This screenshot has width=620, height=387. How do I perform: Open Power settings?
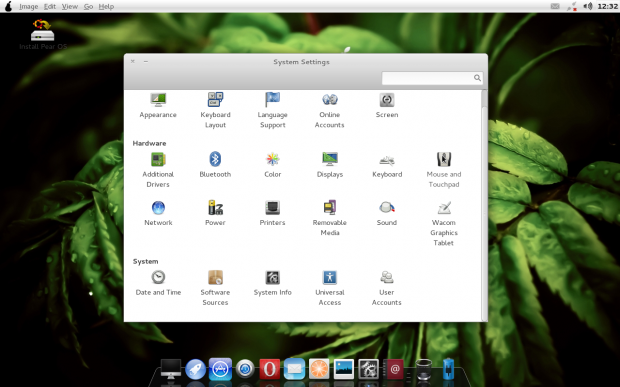[x=215, y=213]
